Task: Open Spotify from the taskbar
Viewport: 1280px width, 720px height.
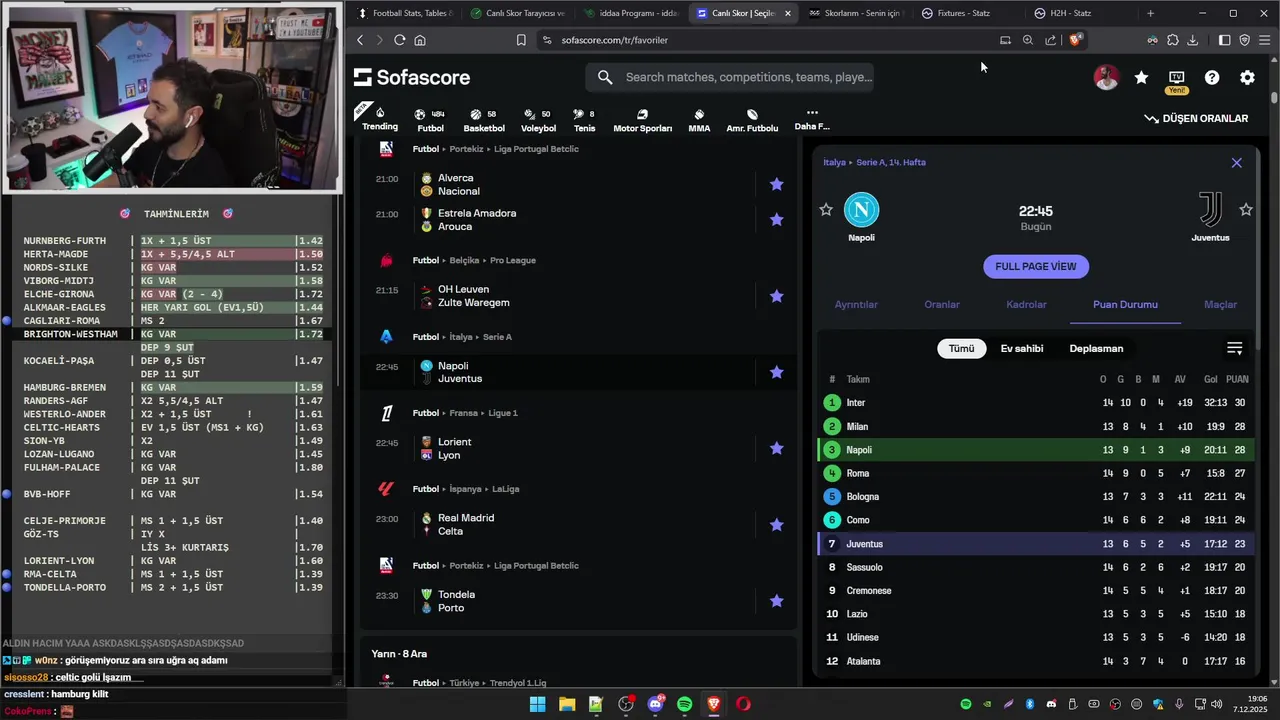Action: 684,704
